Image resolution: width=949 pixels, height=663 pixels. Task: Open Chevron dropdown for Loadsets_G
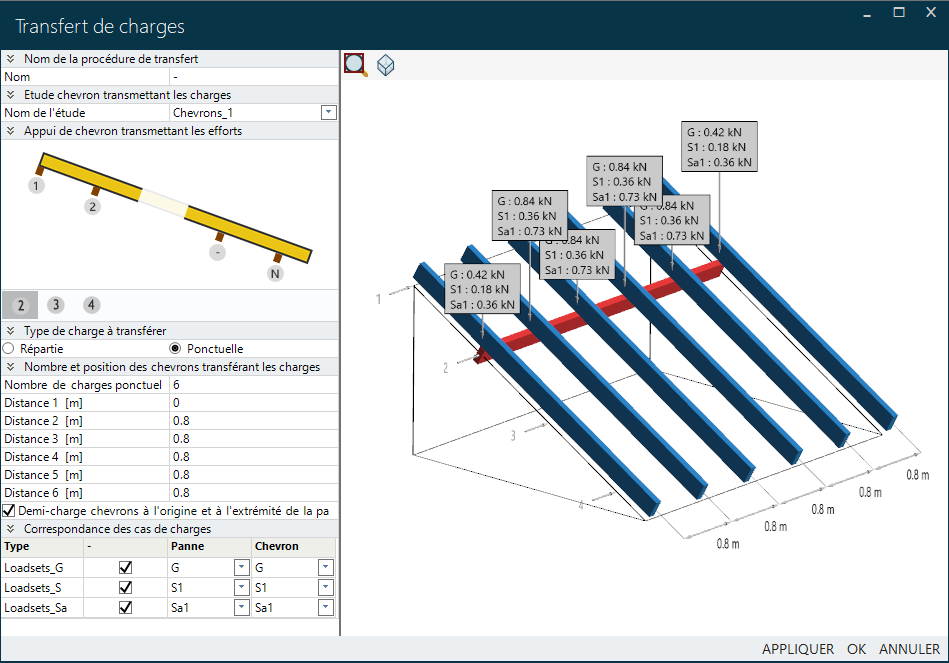point(326,567)
